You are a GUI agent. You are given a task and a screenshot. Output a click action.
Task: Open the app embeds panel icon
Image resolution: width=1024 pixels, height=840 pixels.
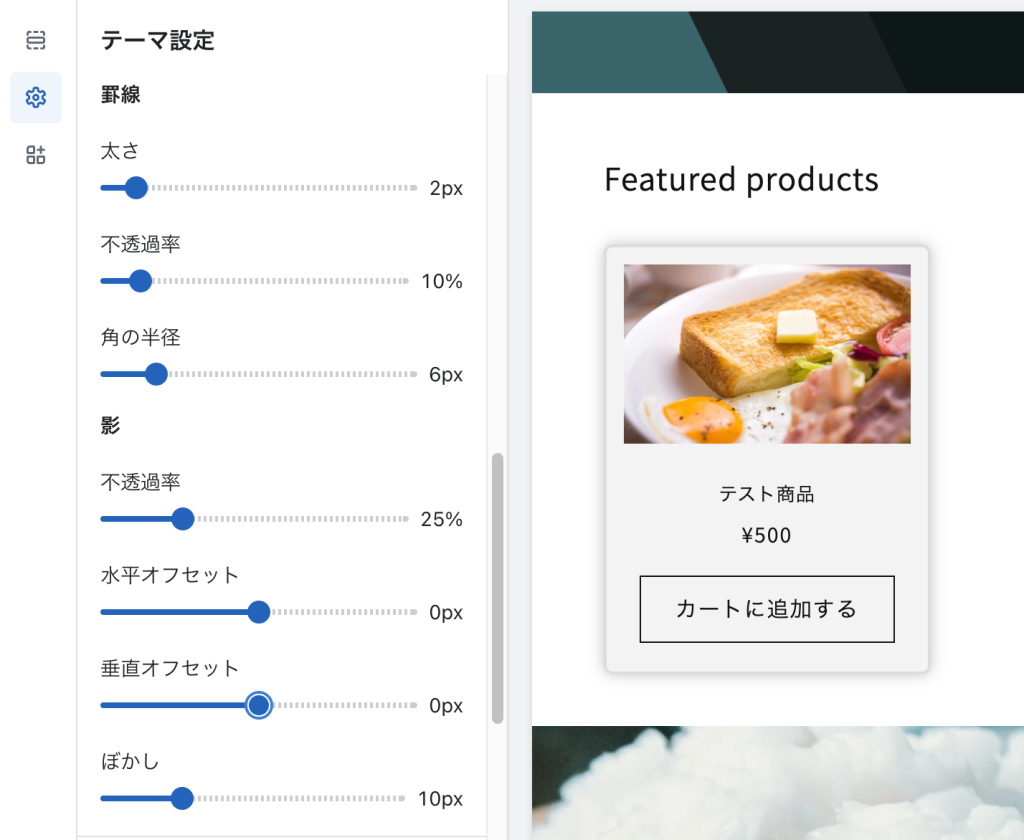coord(35,154)
